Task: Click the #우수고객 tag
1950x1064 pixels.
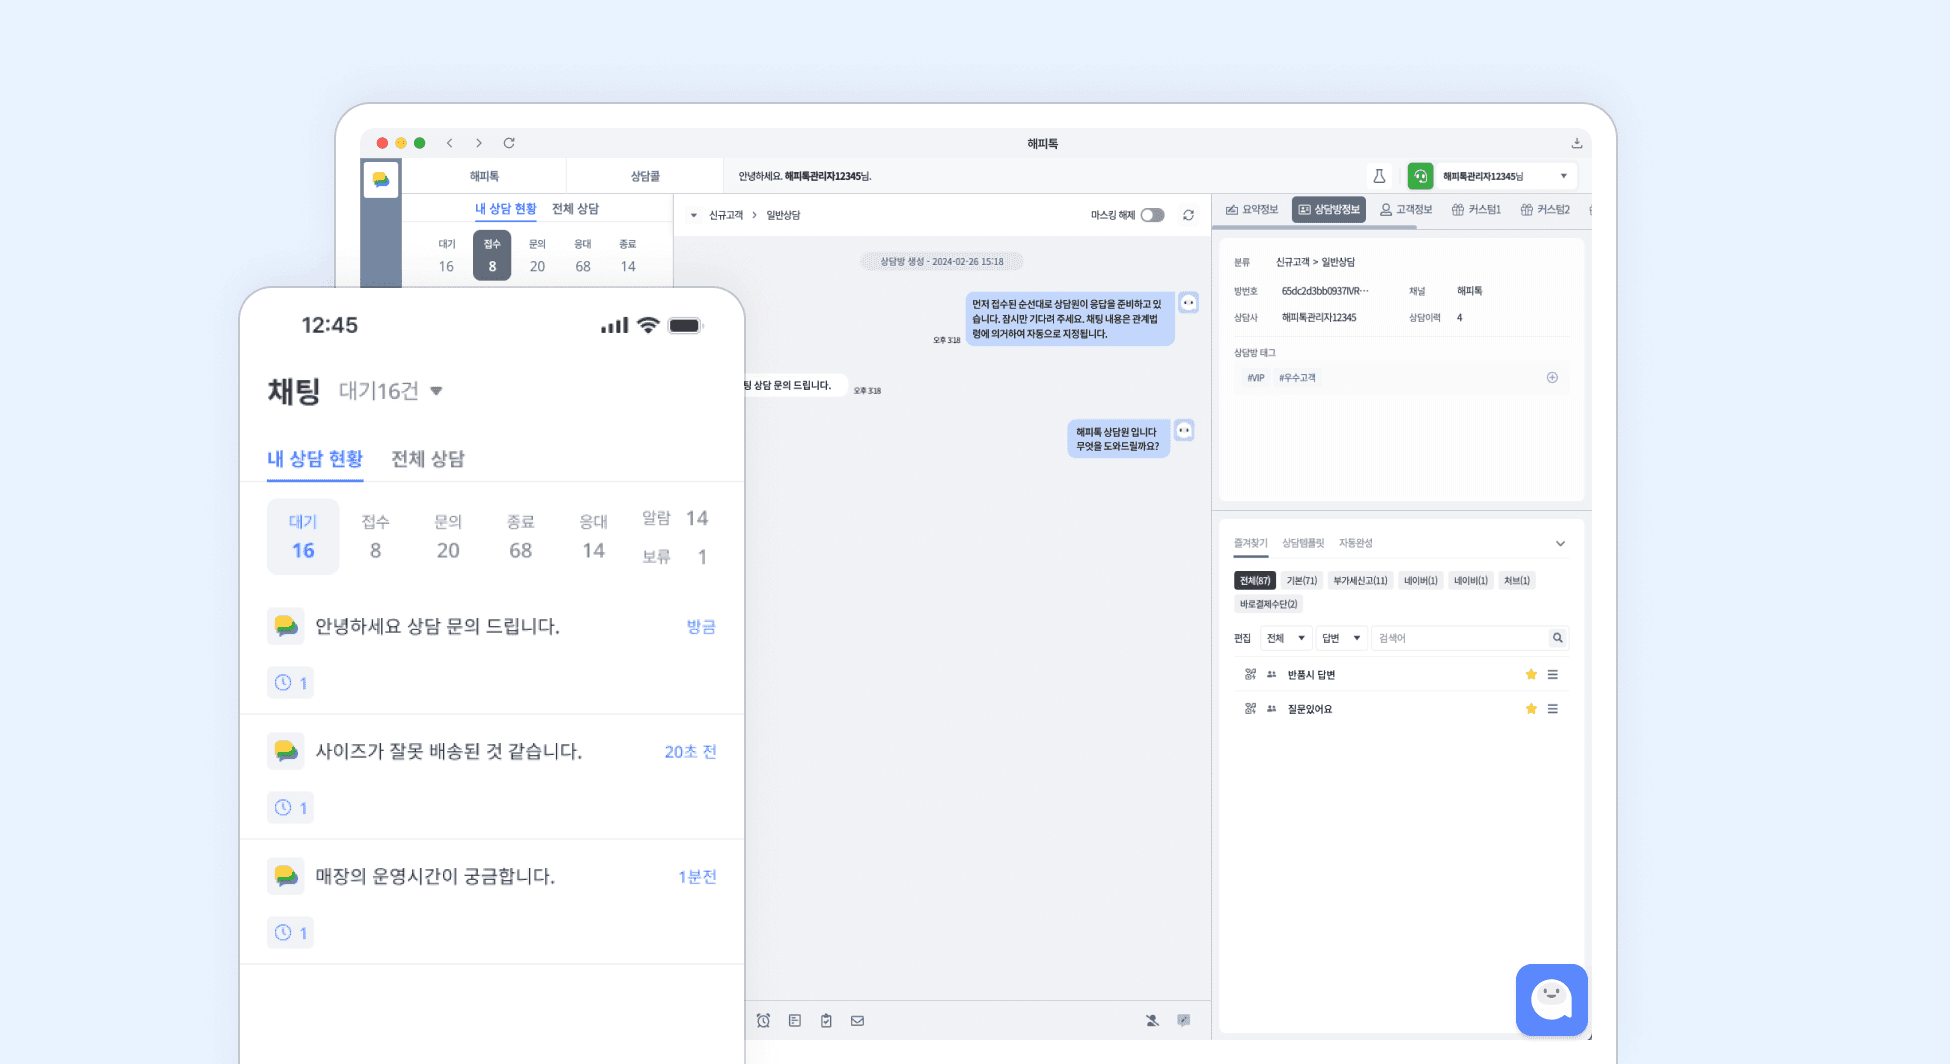Action: tap(1297, 378)
